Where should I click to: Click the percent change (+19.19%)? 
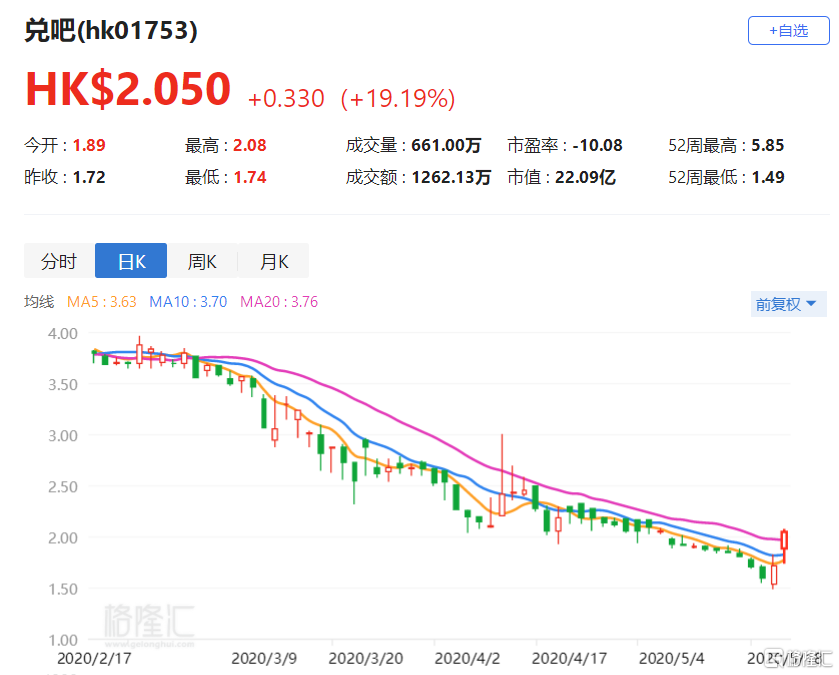pos(398,99)
